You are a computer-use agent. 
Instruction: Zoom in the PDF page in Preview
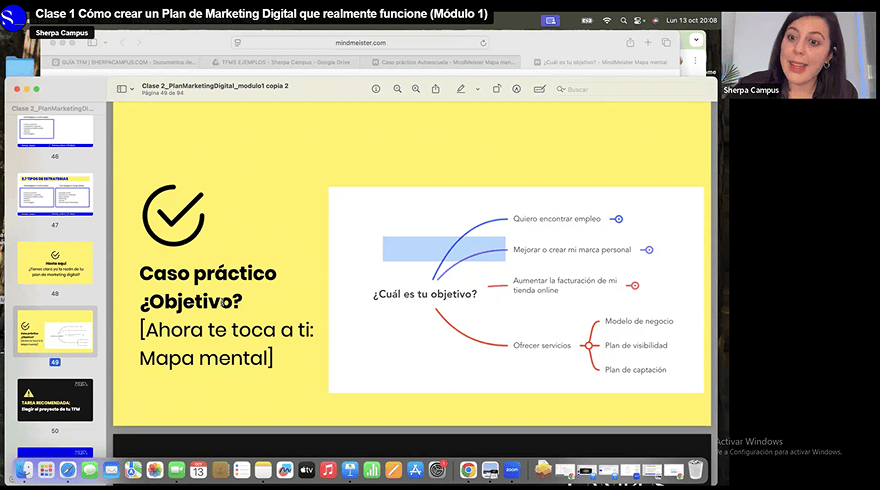point(416,89)
